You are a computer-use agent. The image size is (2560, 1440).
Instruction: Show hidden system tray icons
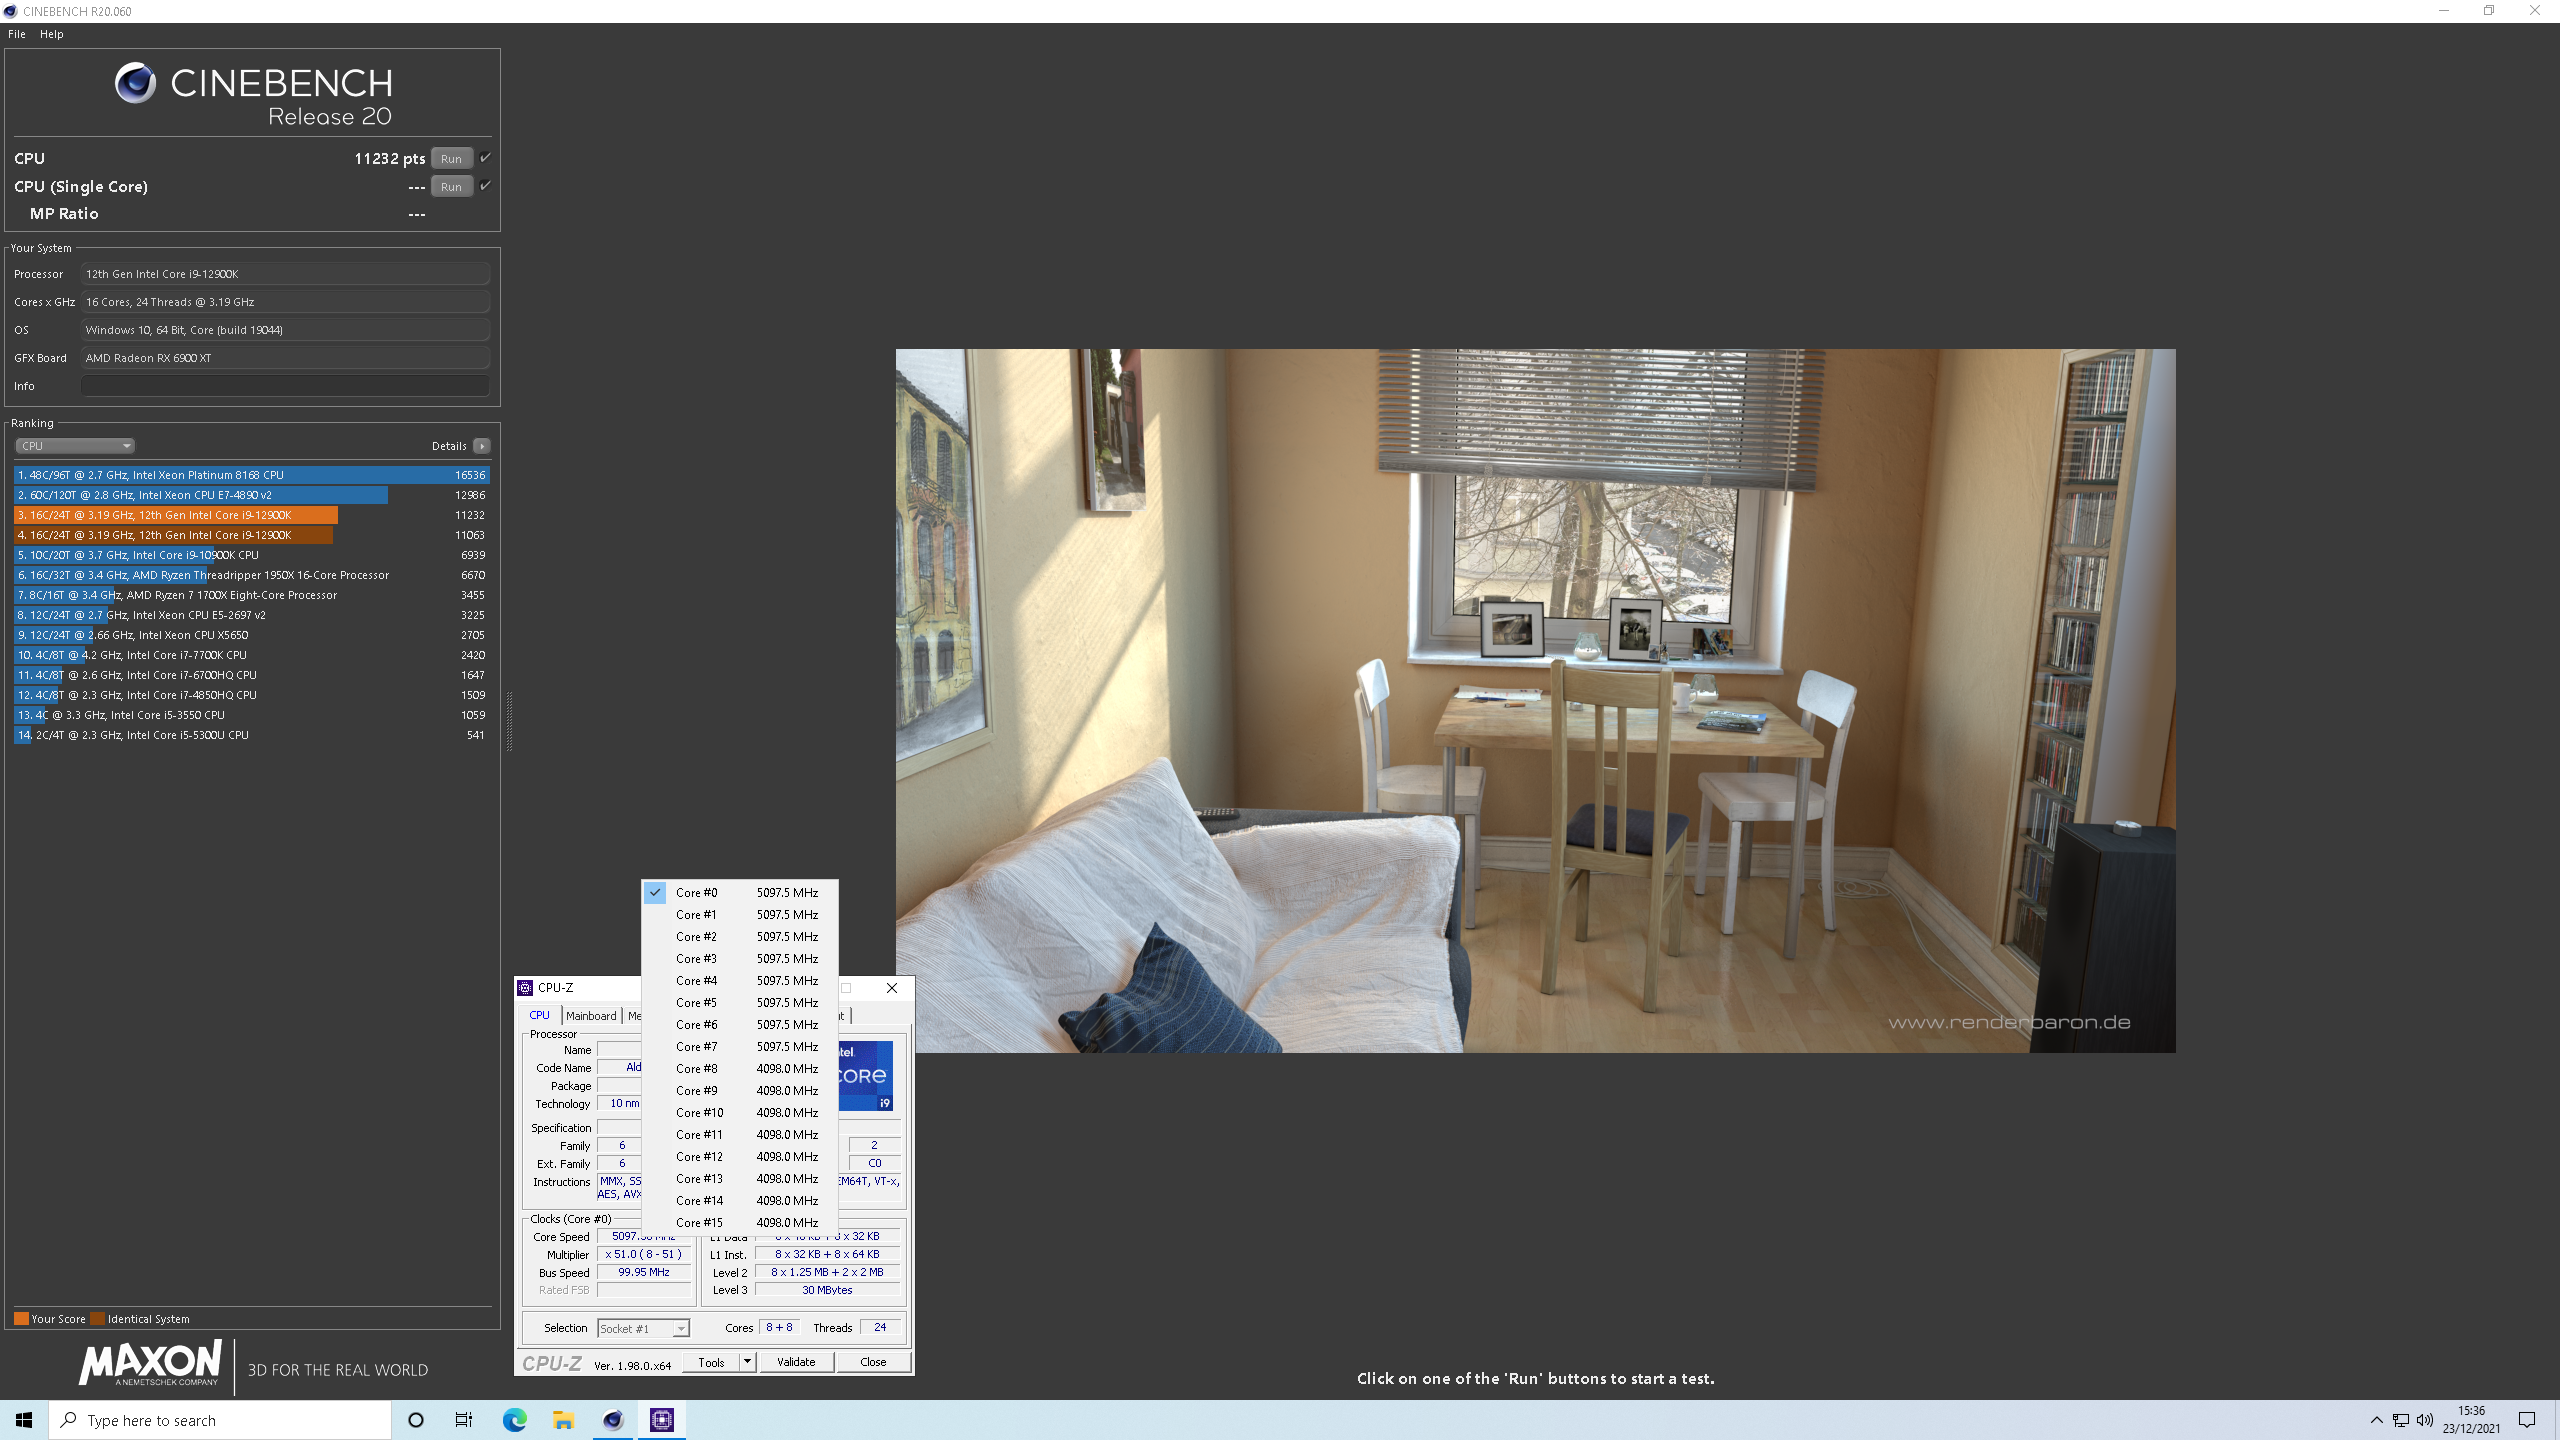2377,1420
